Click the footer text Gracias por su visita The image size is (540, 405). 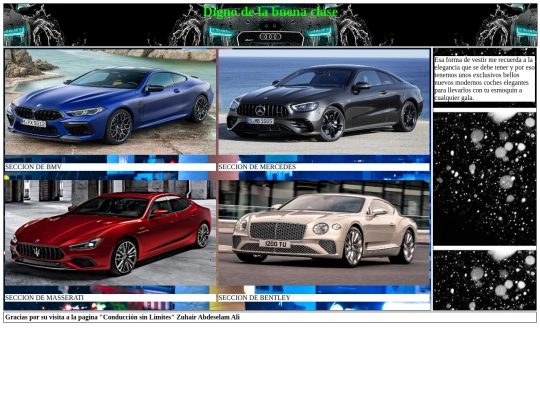coord(122,317)
